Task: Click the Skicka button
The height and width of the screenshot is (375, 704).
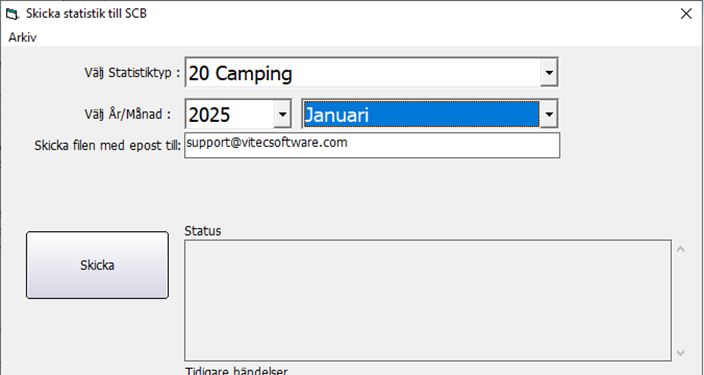Action: click(97, 265)
